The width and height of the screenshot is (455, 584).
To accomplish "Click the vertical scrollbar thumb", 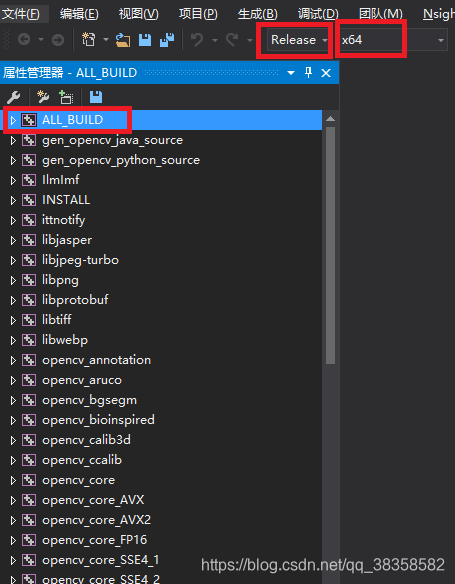I will (x=330, y=245).
